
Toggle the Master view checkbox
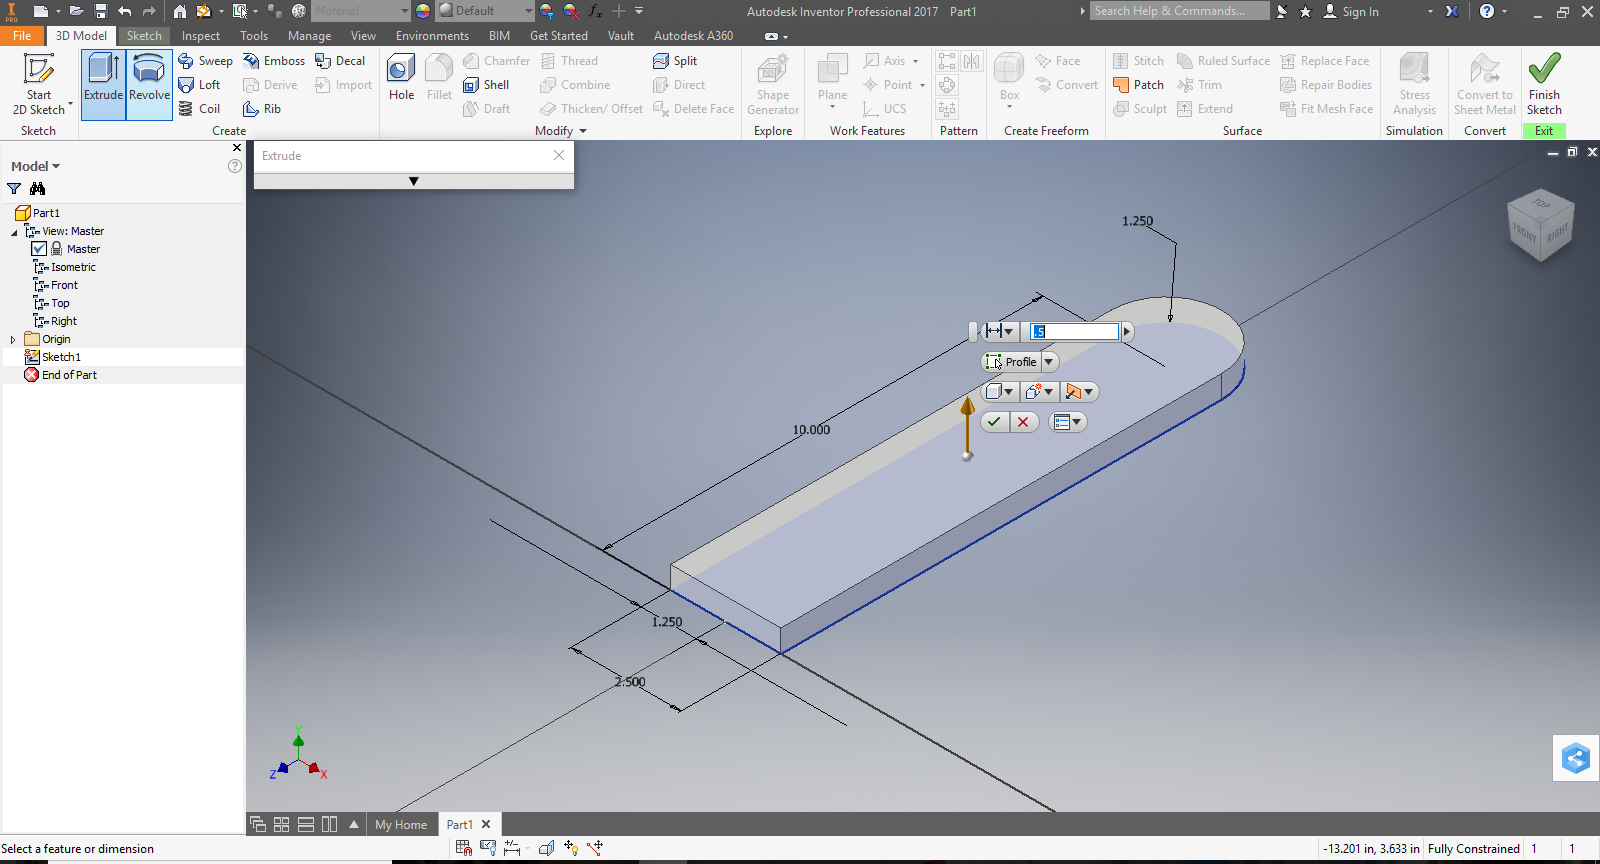pos(39,249)
